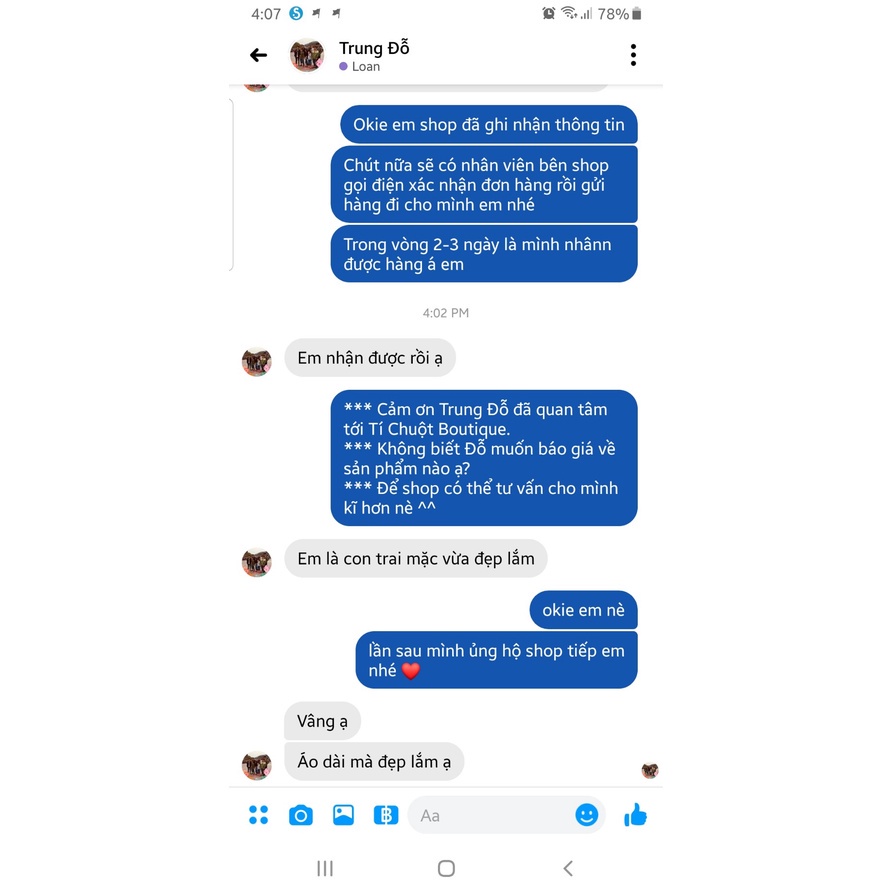
Task: Open the photo gallery picker
Action: pos(343,815)
